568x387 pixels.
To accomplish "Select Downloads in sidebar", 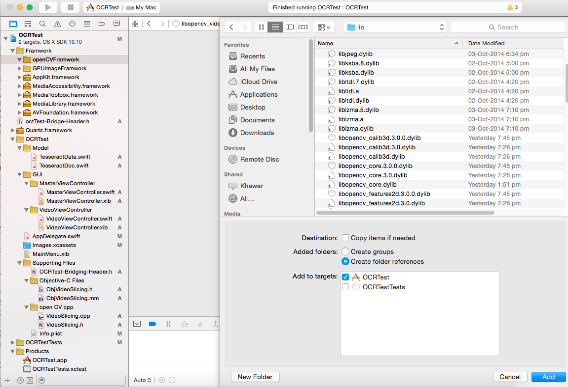I will 257,133.
